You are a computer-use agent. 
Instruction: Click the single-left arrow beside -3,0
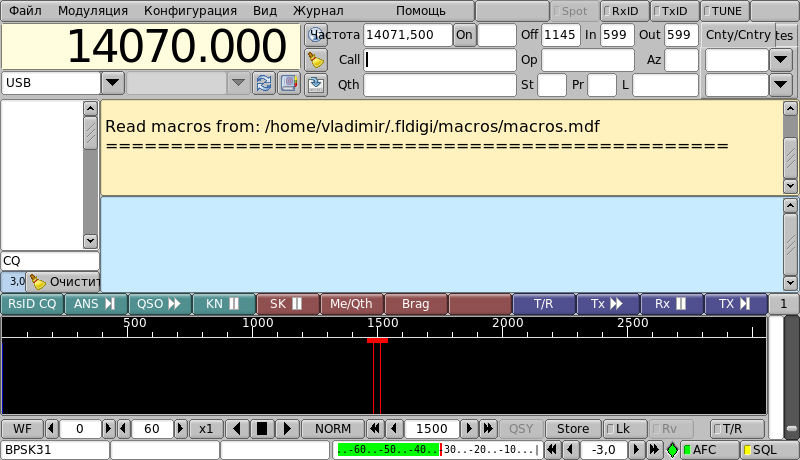pyautogui.click(x=570, y=450)
